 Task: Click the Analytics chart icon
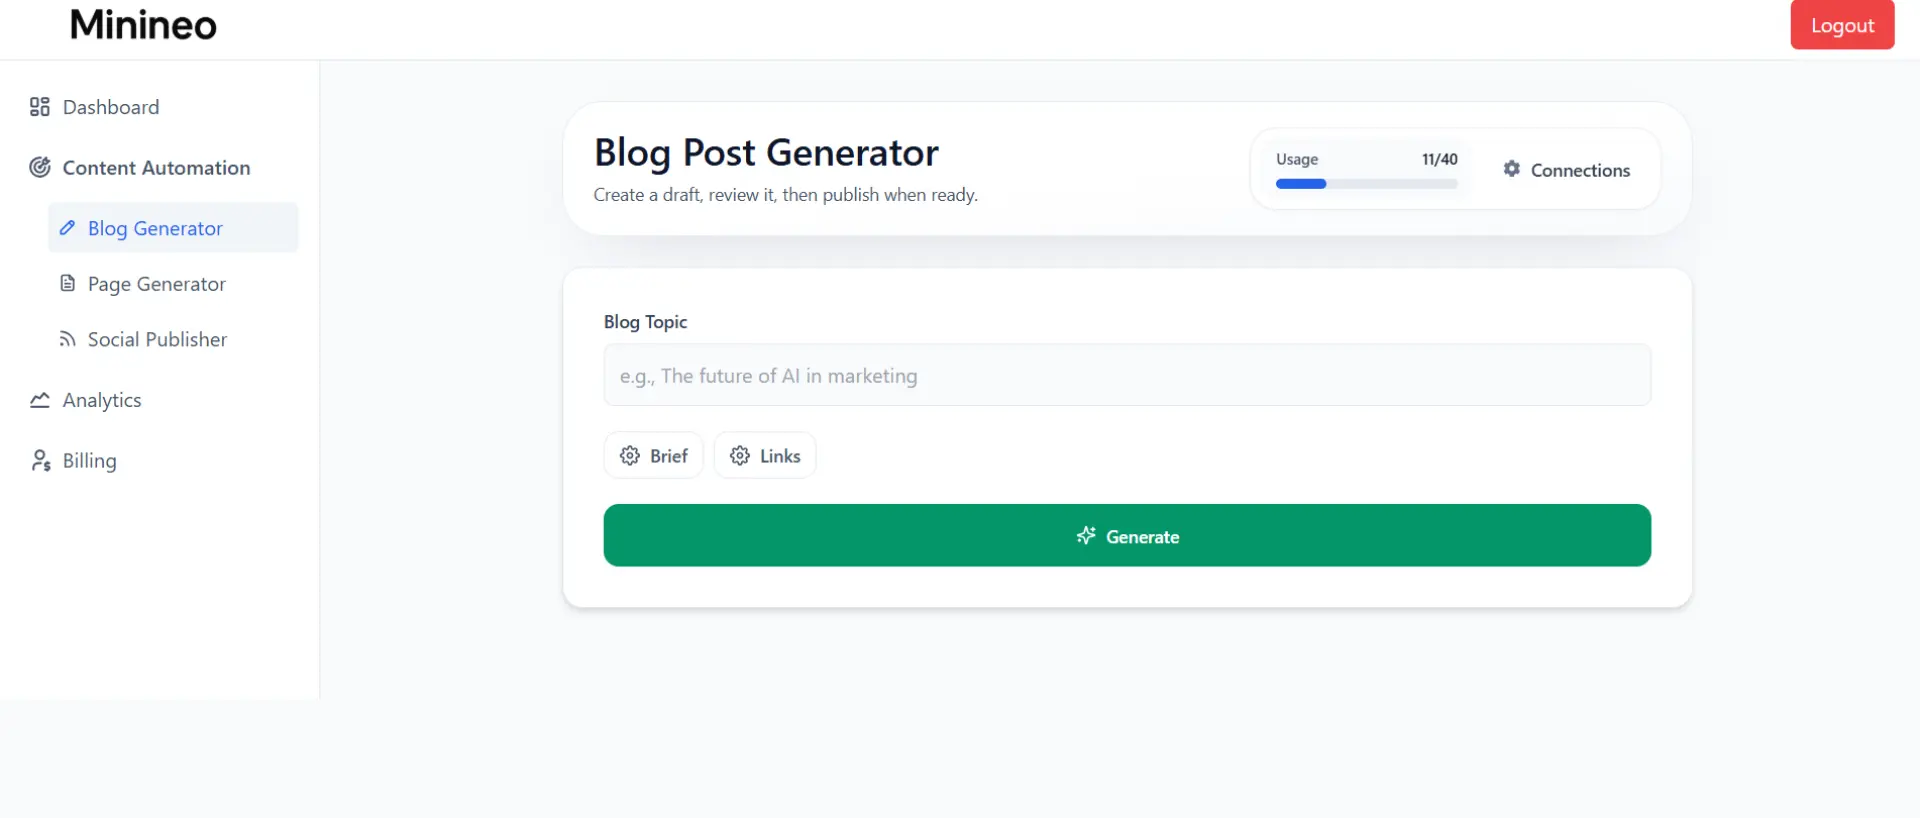40,400
